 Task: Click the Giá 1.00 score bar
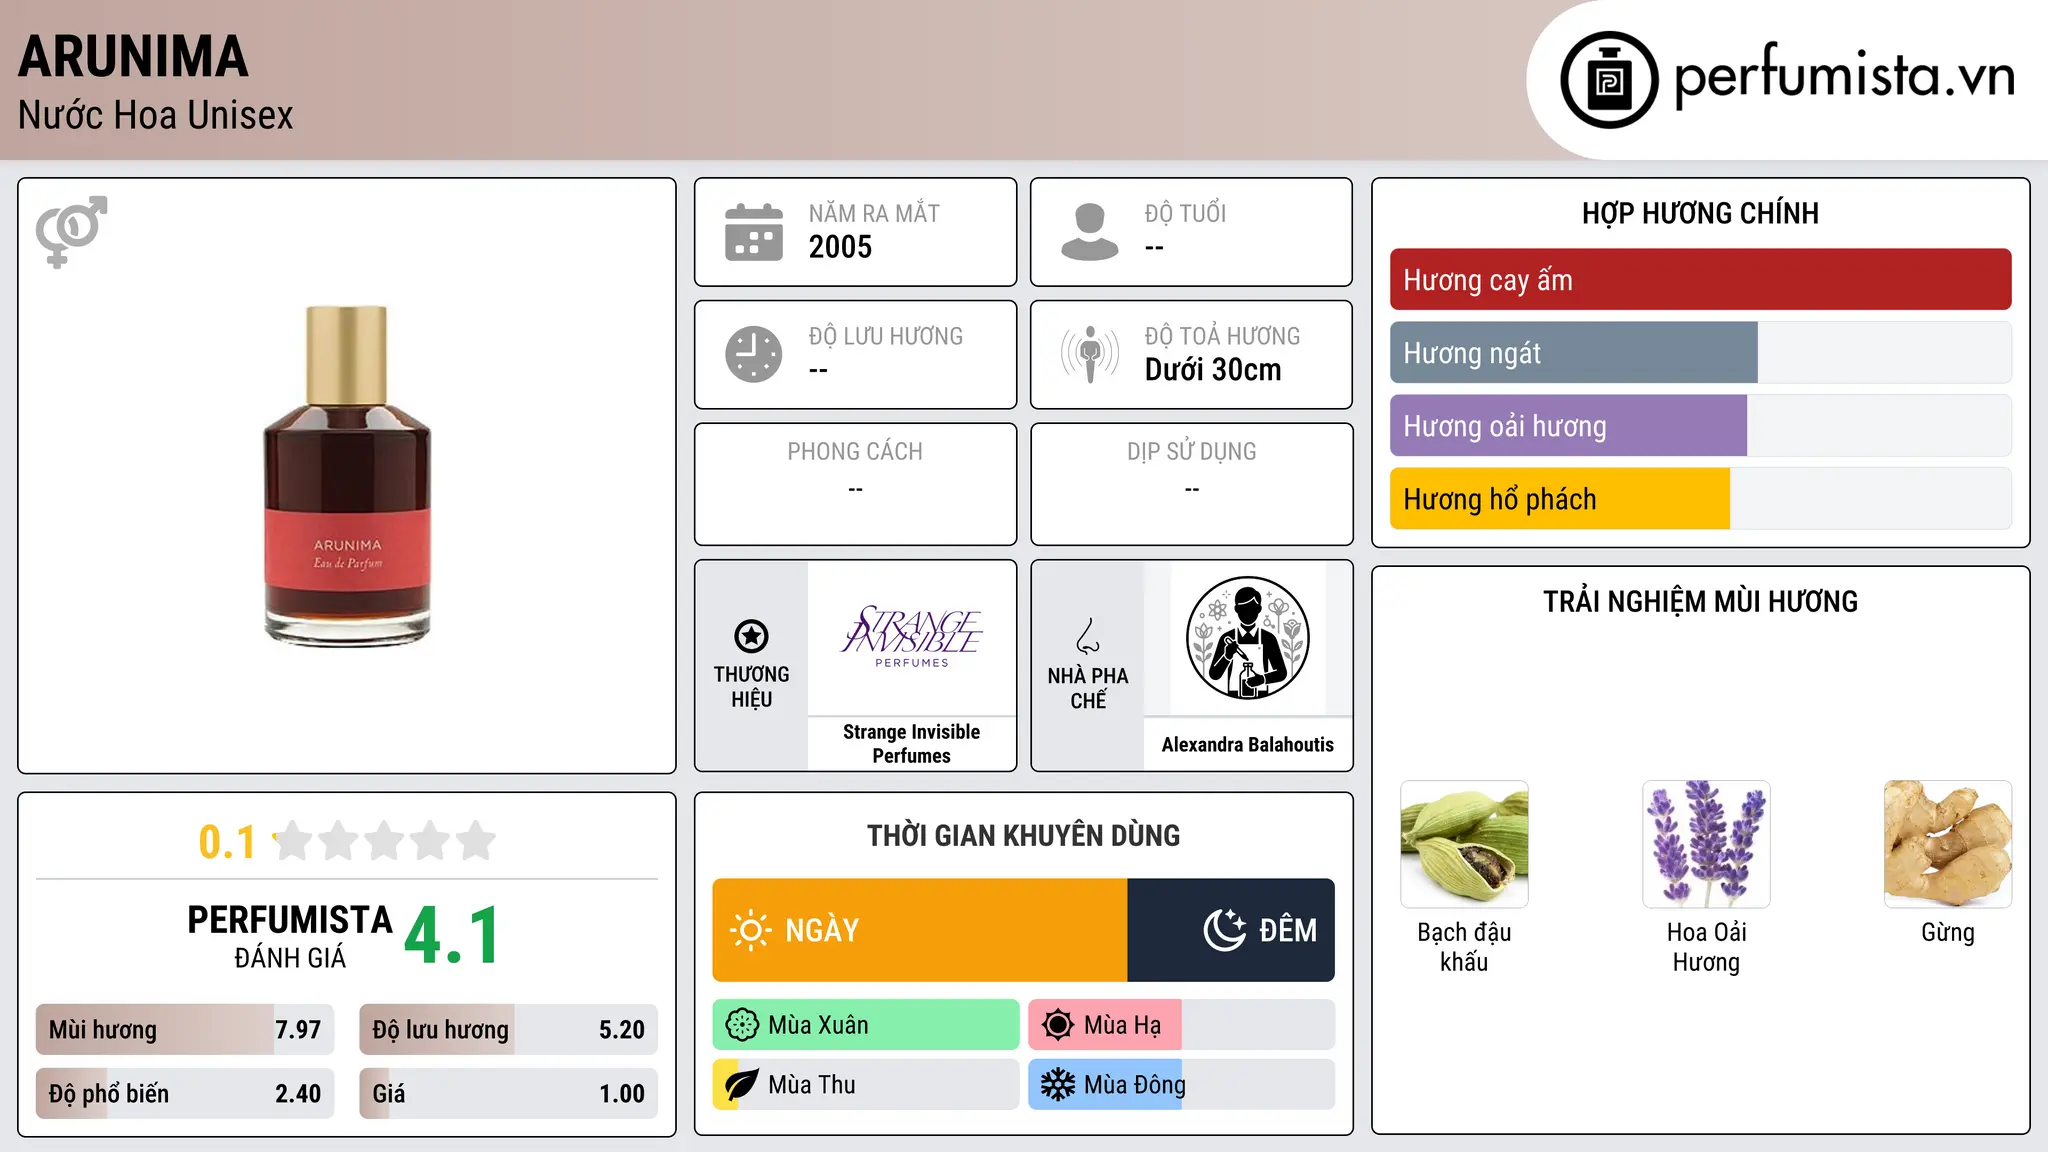point(509,1094)
